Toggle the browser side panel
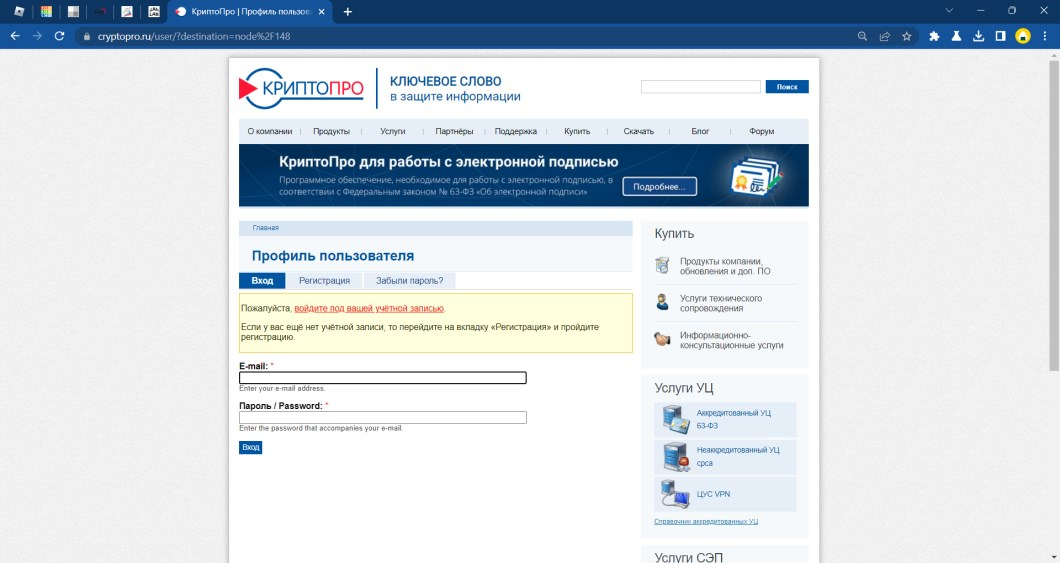This screenshot has height=563, width=1060. (1000, 36)
